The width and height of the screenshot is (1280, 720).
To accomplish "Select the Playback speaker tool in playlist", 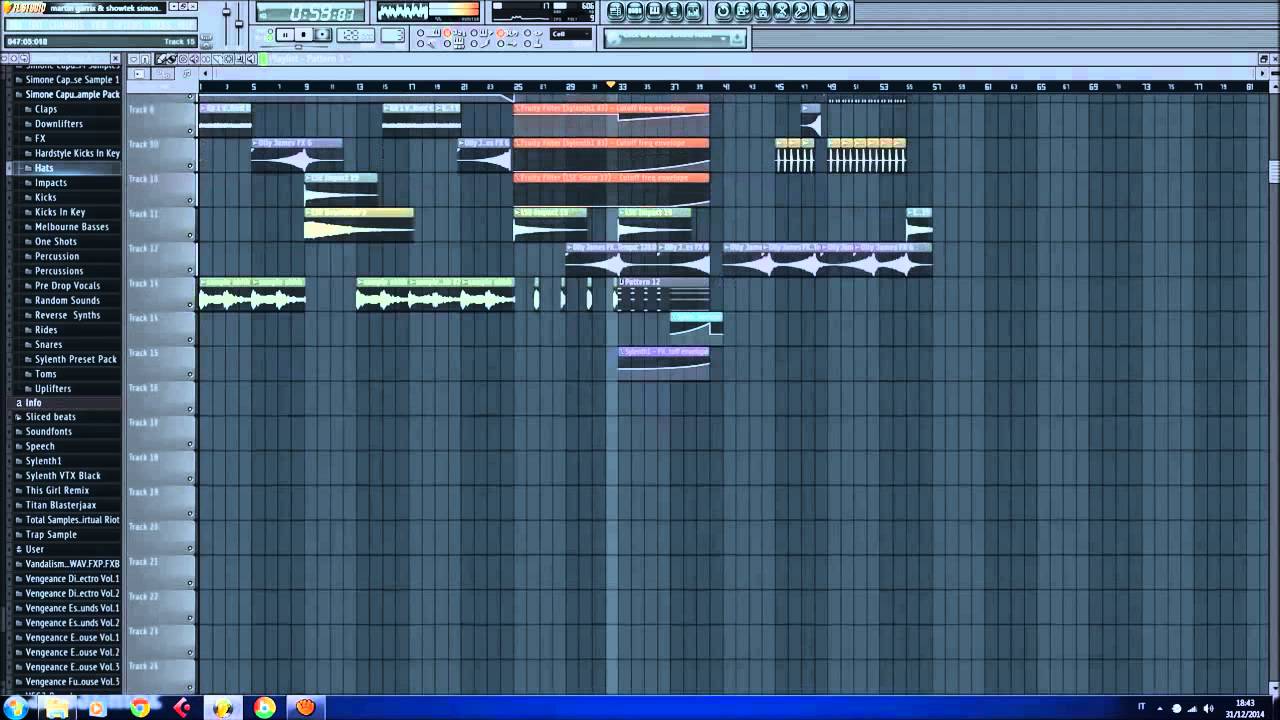I will (x=251, y=59).
